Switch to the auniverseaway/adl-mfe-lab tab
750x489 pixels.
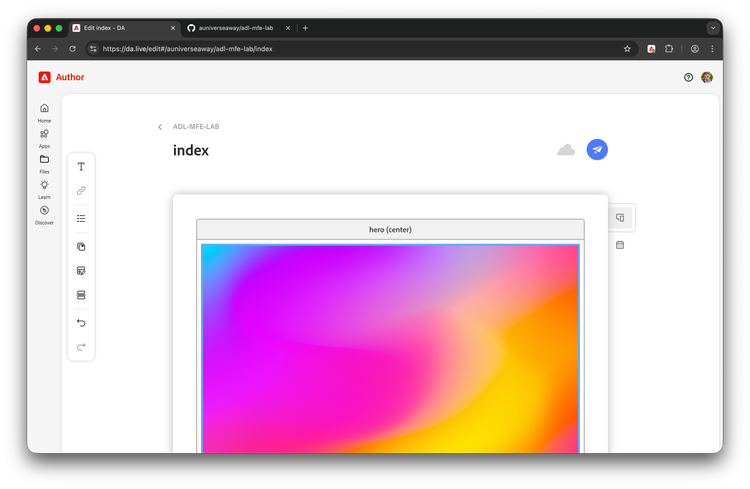tap(236, 28)
